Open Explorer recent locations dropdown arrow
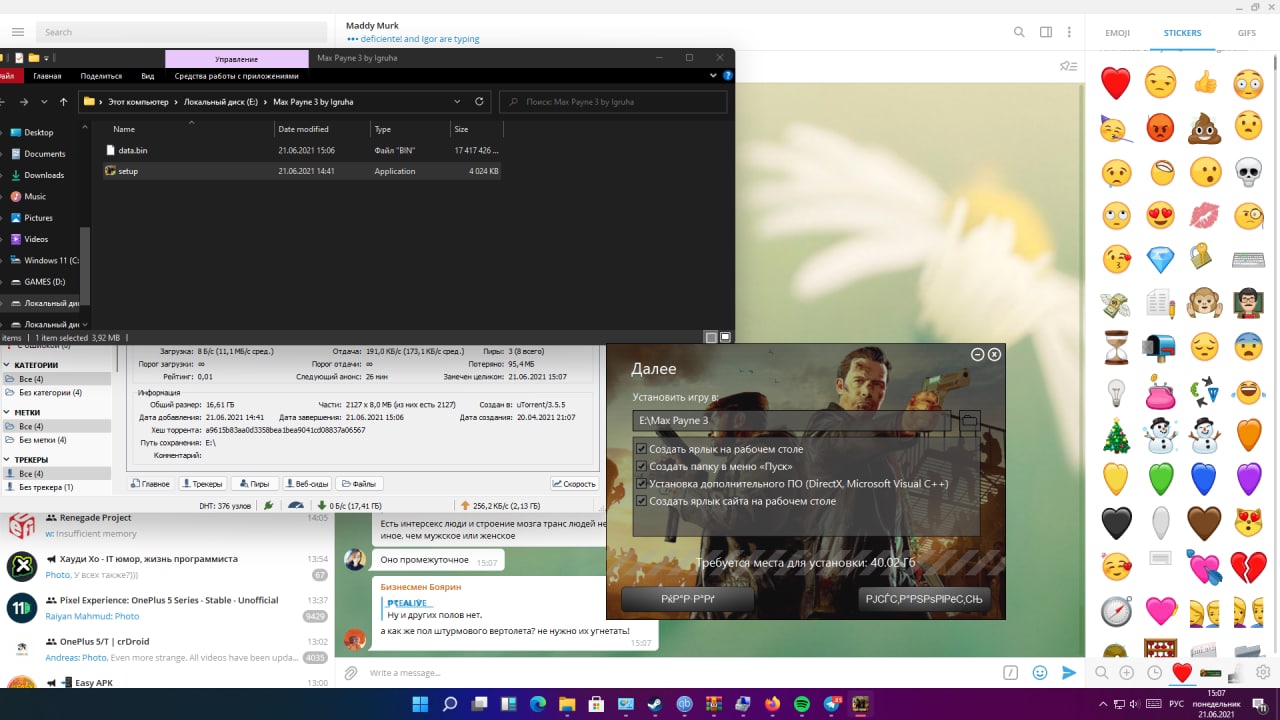Viewport: 1280px width, 720px height. coord(43,101)
